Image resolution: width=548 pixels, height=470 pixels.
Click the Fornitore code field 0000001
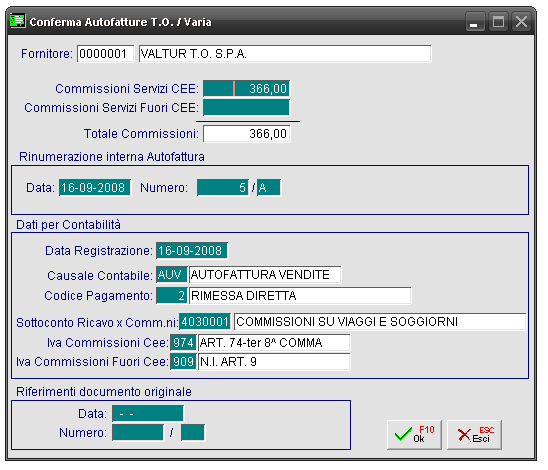click(105, 54)
